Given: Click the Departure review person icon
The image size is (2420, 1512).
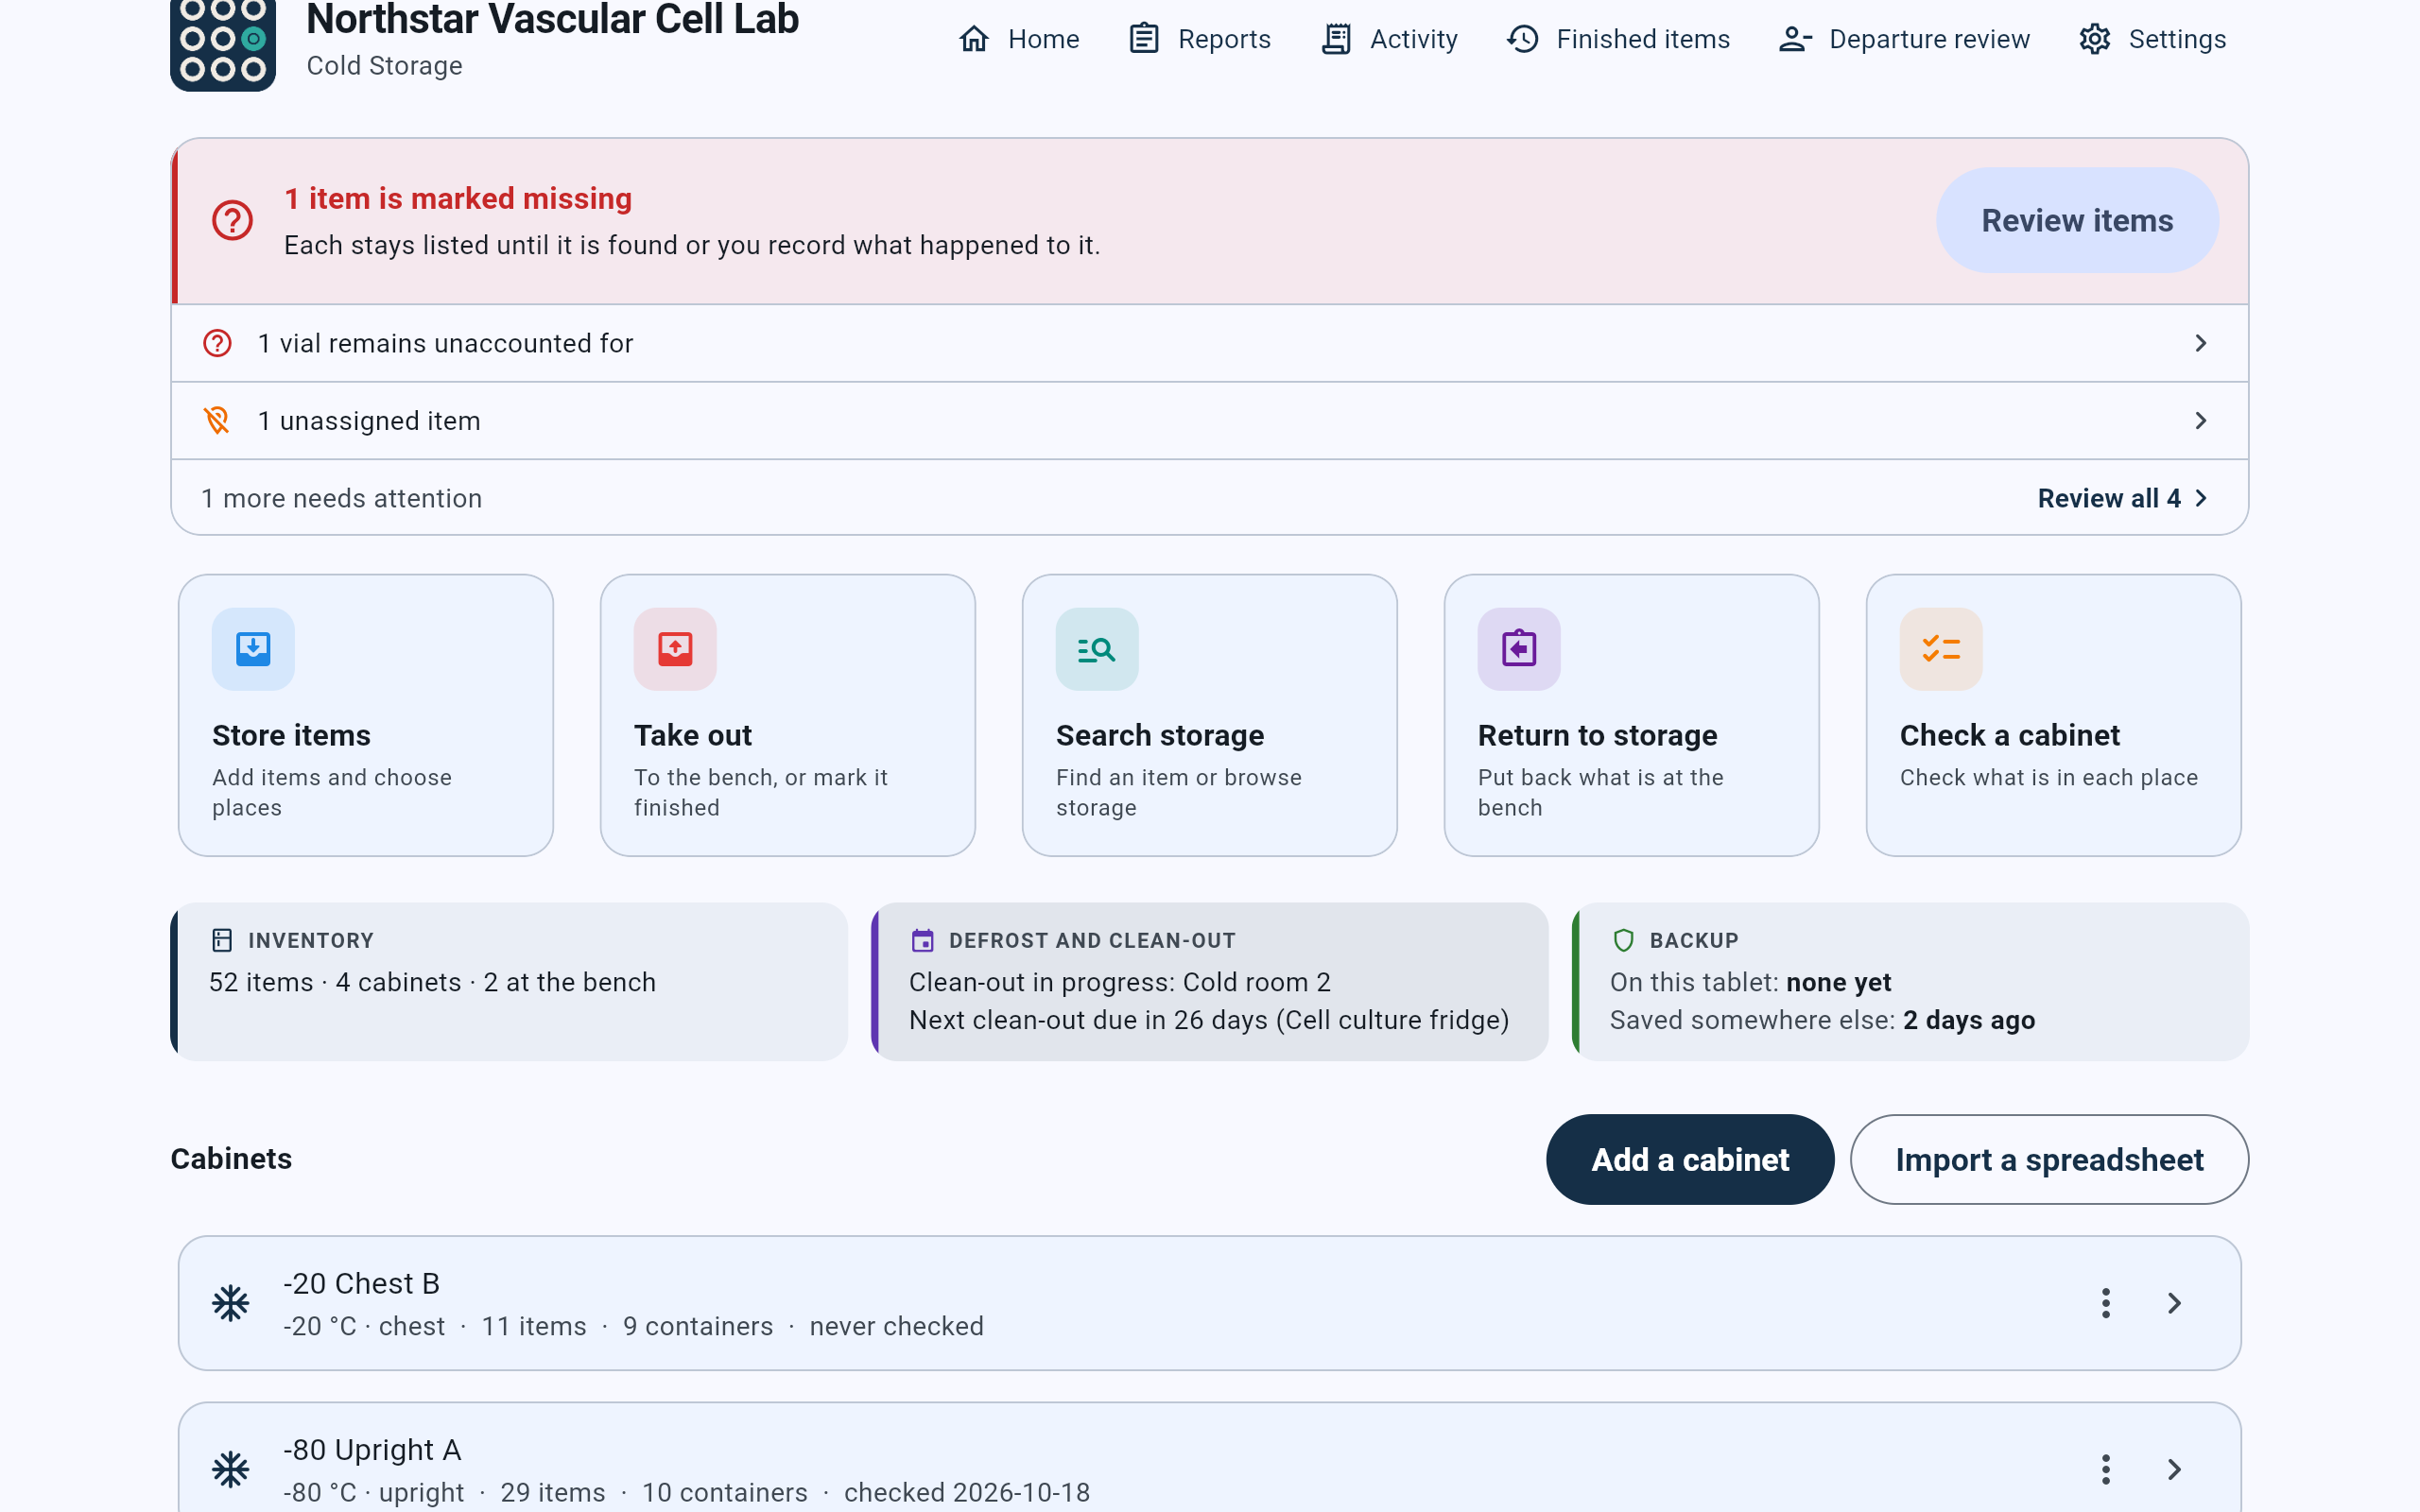Looking at the screenshot, I should (1796, 39).
